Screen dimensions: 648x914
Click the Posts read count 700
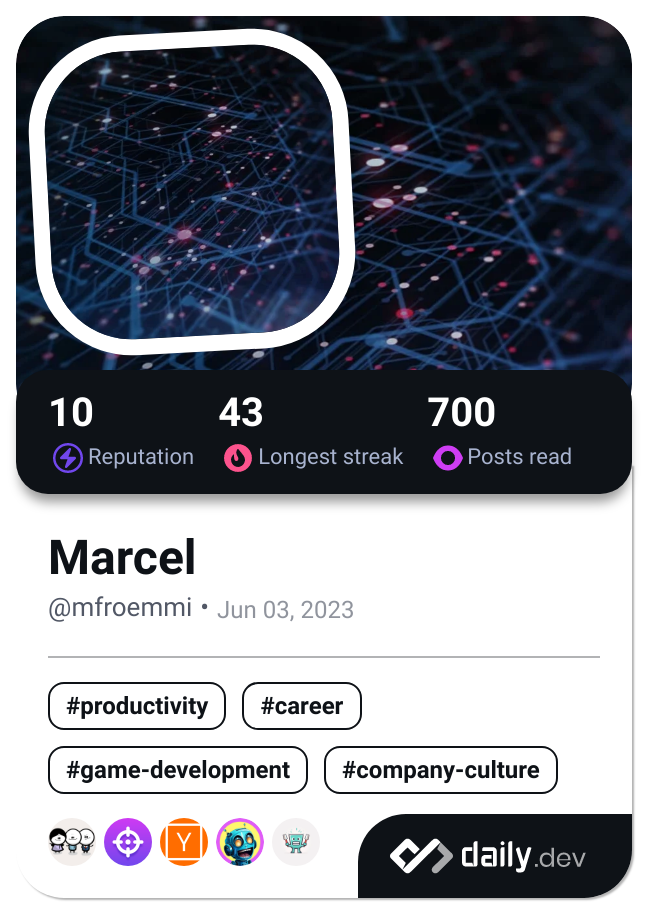click(x=461, y=413)
